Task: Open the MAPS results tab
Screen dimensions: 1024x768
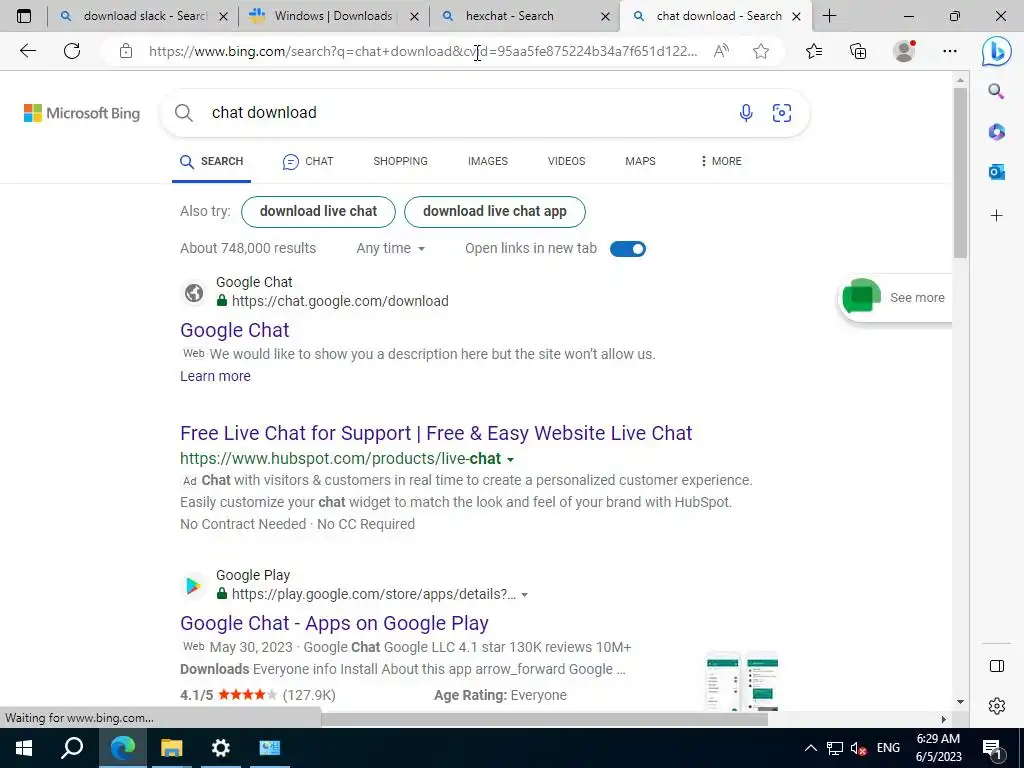Action: 640,161
